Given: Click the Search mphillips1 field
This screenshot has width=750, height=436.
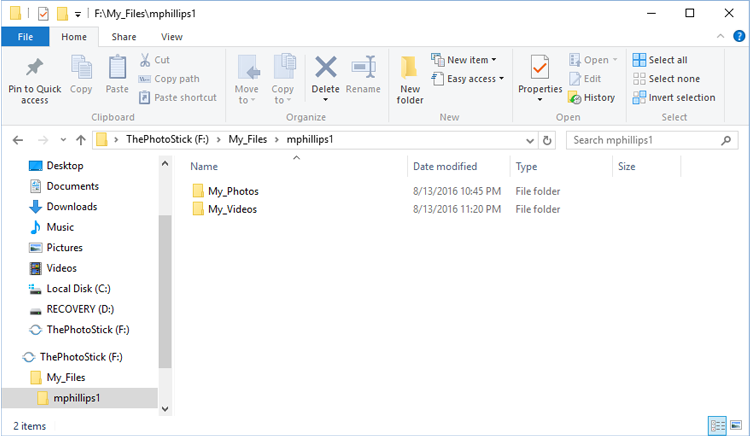Looking at the screenshot, I should (651, 140).
